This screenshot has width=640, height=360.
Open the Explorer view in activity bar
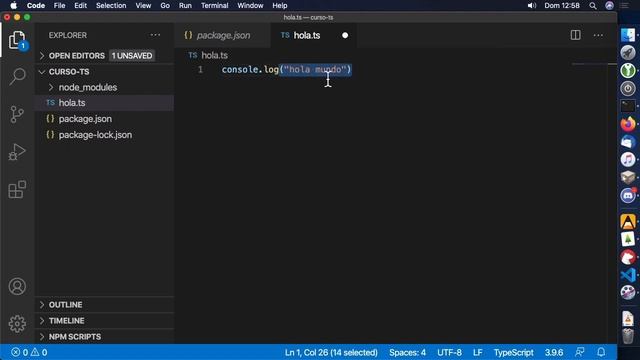[x=17, y=40]
